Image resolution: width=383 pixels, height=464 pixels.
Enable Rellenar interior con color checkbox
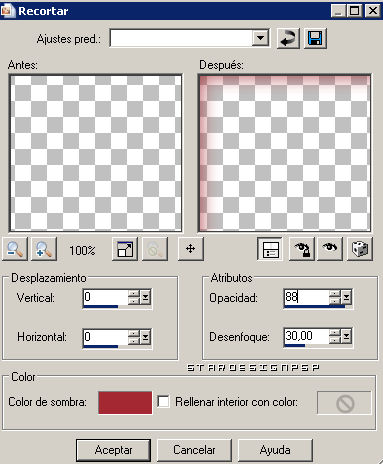(163, 402)
